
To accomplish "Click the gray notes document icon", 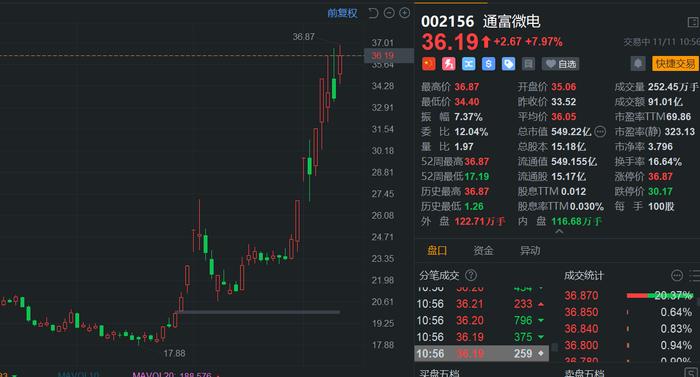I will [528, 64].
